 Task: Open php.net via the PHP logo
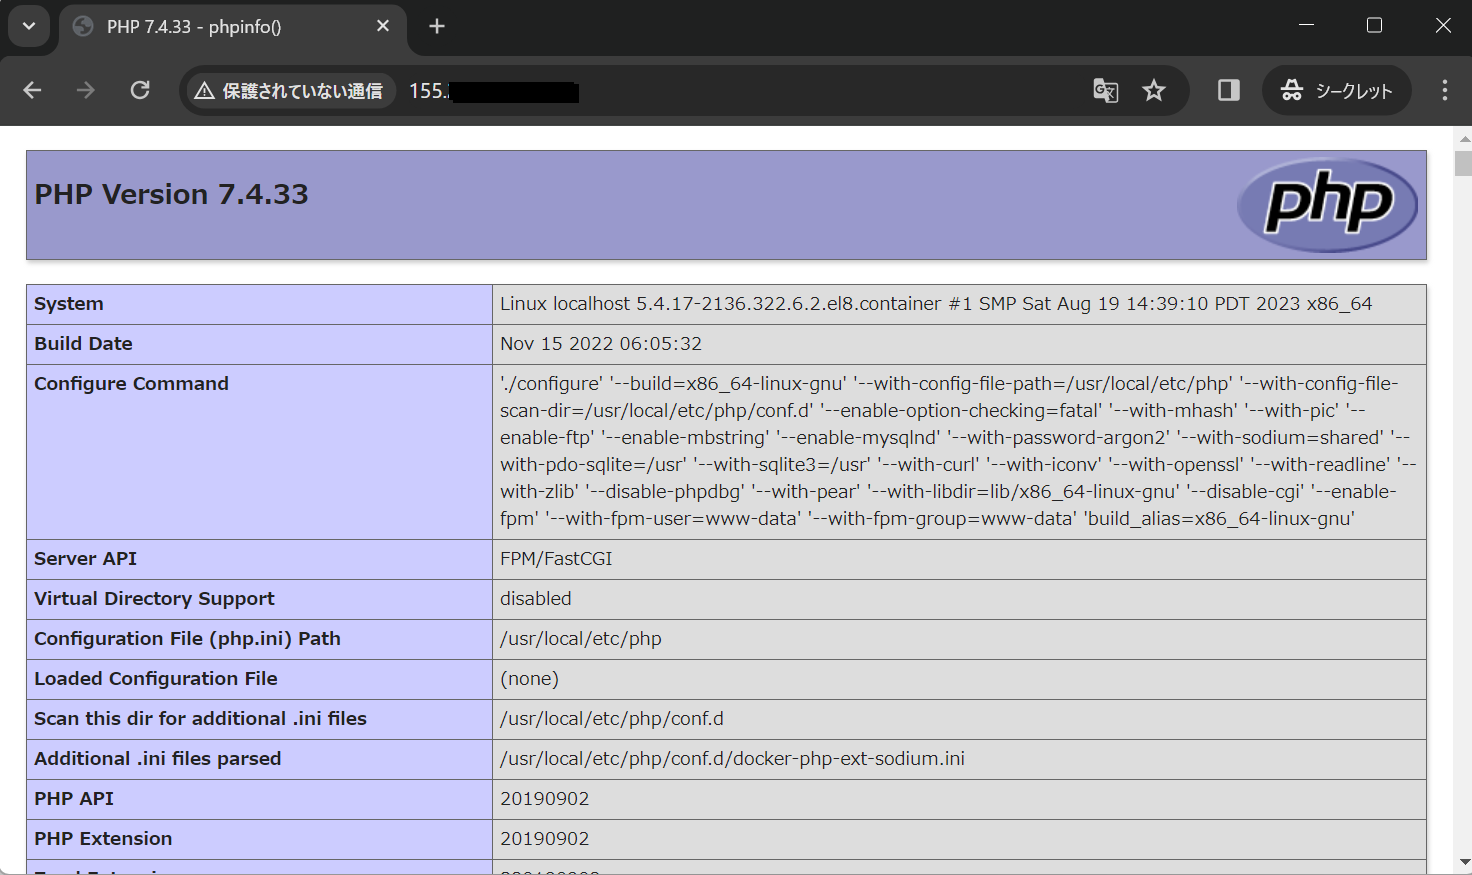pos(1327,205)
